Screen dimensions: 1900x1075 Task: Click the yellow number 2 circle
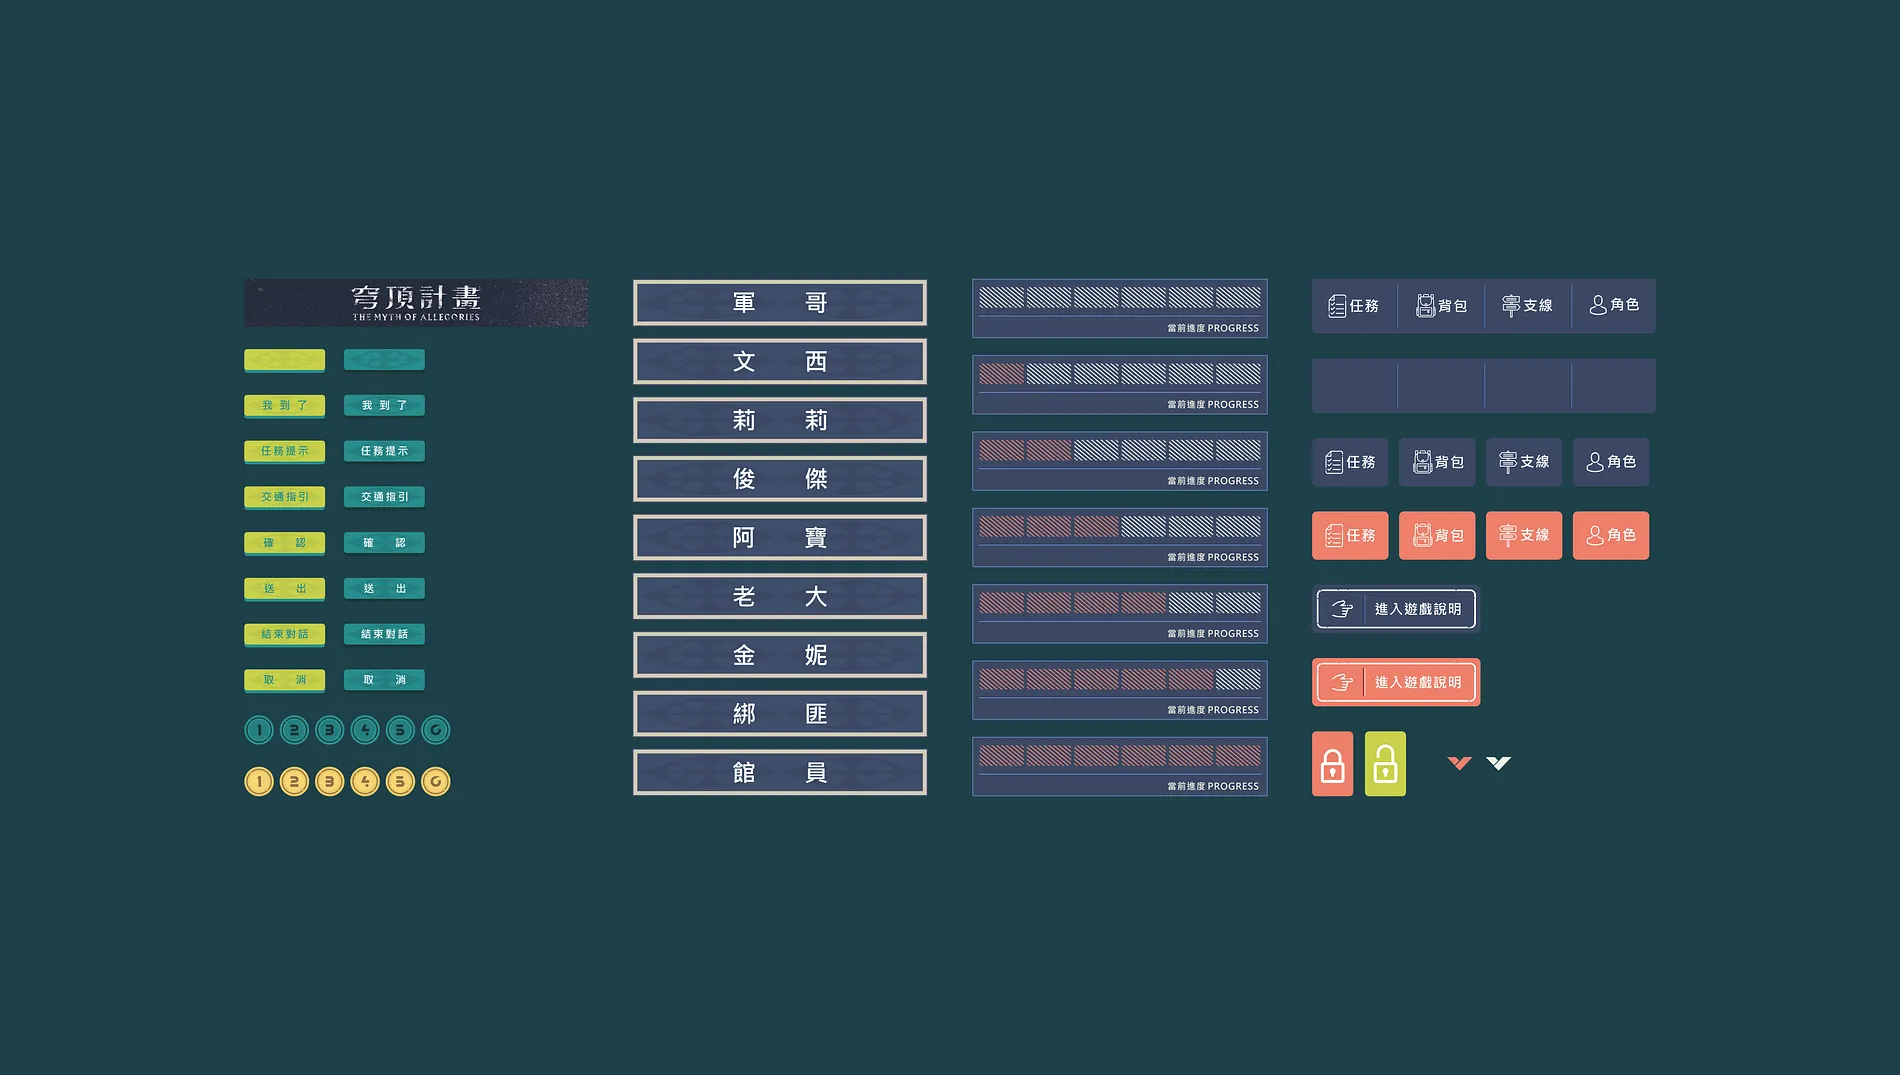tap(294, 781)
